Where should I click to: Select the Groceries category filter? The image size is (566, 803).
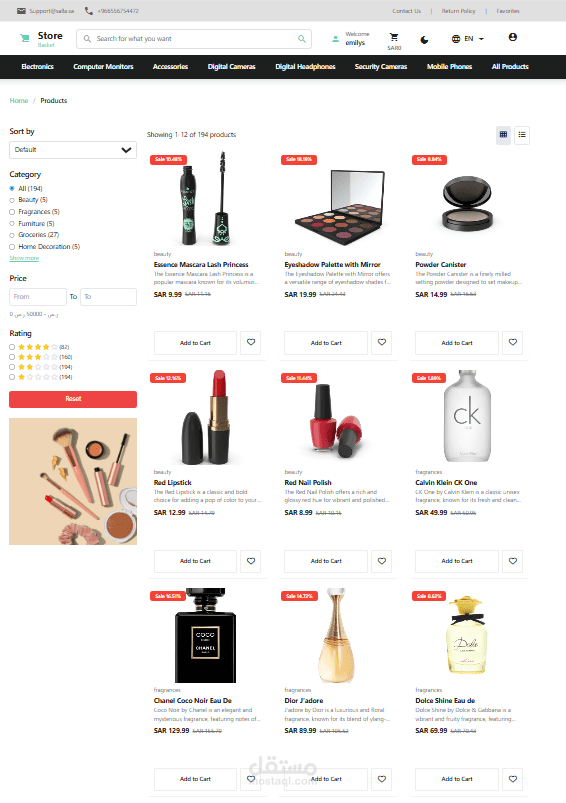click(x=12, y=235)
